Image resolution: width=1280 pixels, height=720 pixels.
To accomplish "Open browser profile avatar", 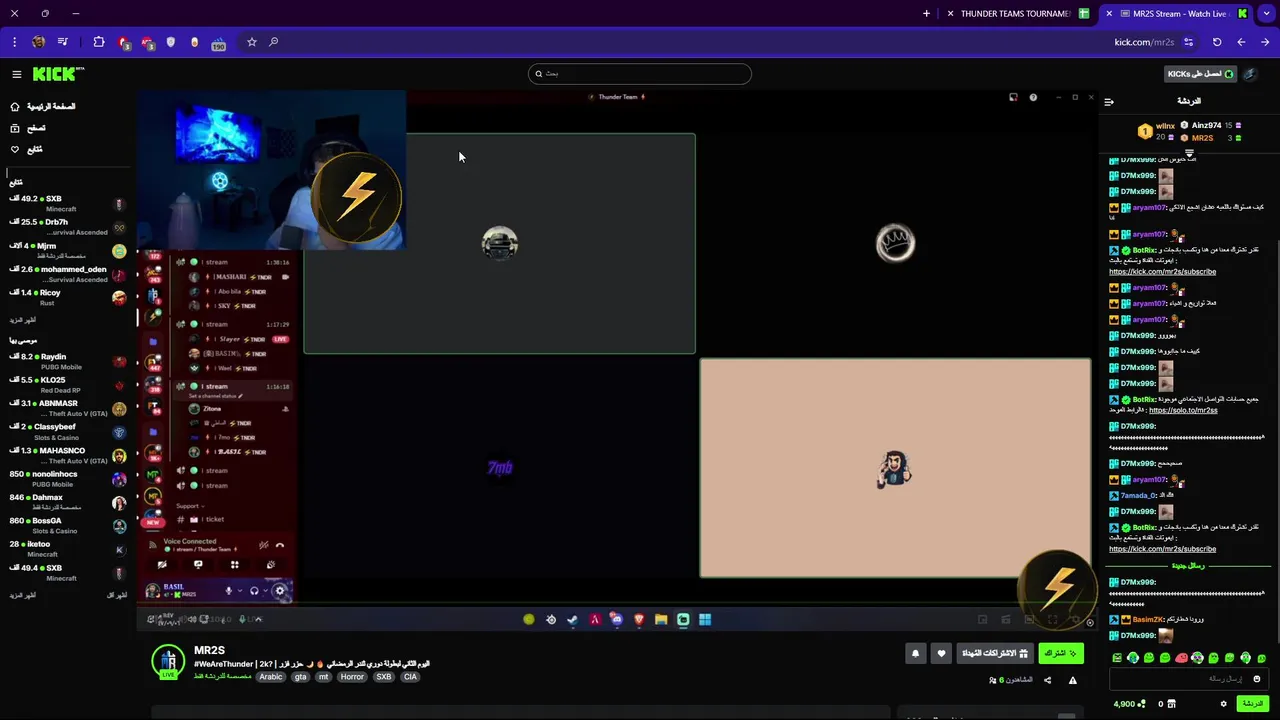I will 38,42.
